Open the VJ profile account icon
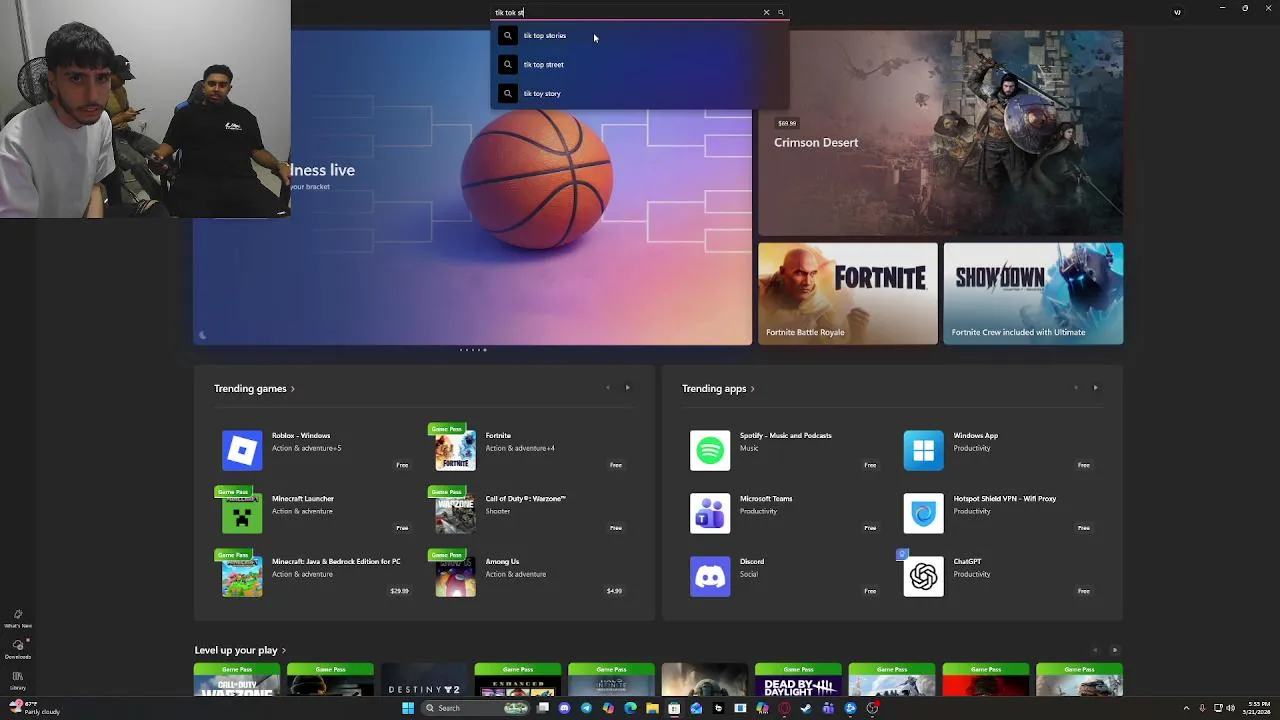Image resolution: width=1280 pixels, height=720 pixels. coord(1177,13)
